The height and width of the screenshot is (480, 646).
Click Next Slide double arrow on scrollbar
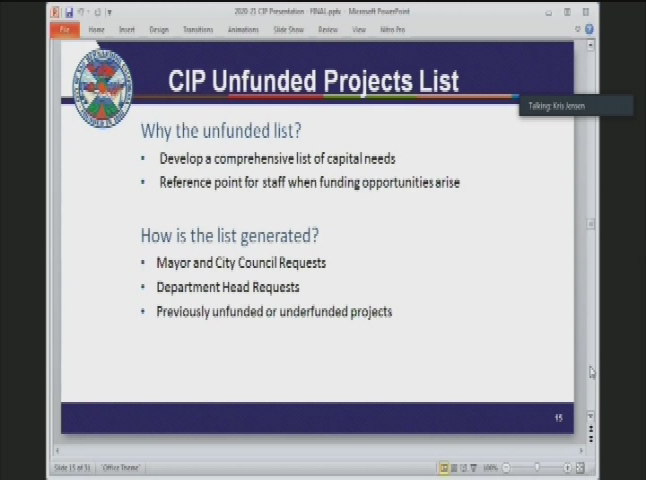point(590,440)
